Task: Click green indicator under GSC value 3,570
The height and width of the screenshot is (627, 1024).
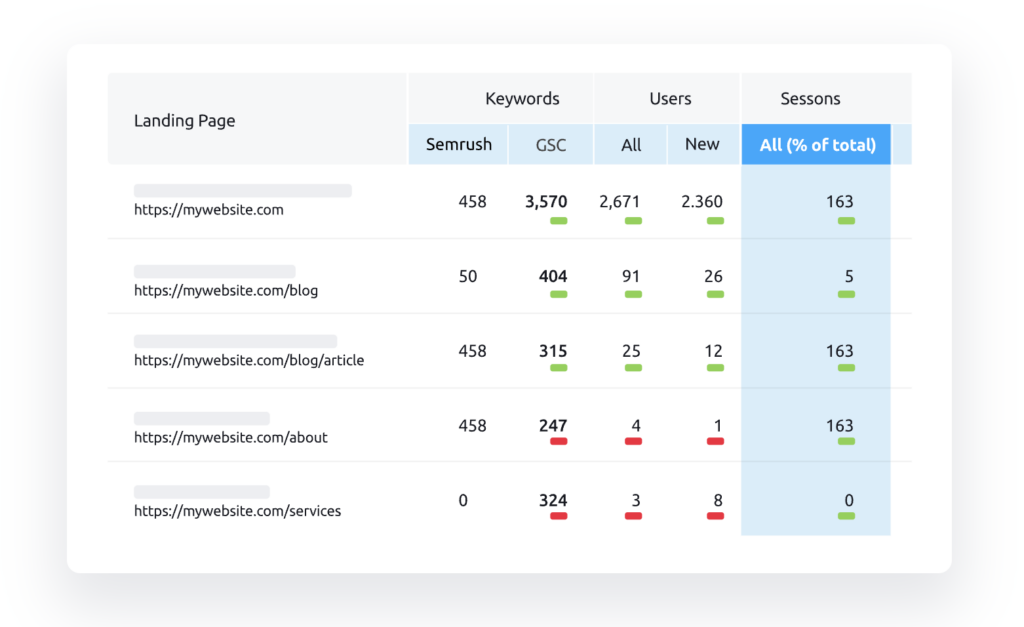Action: click(x=558, y=220)
